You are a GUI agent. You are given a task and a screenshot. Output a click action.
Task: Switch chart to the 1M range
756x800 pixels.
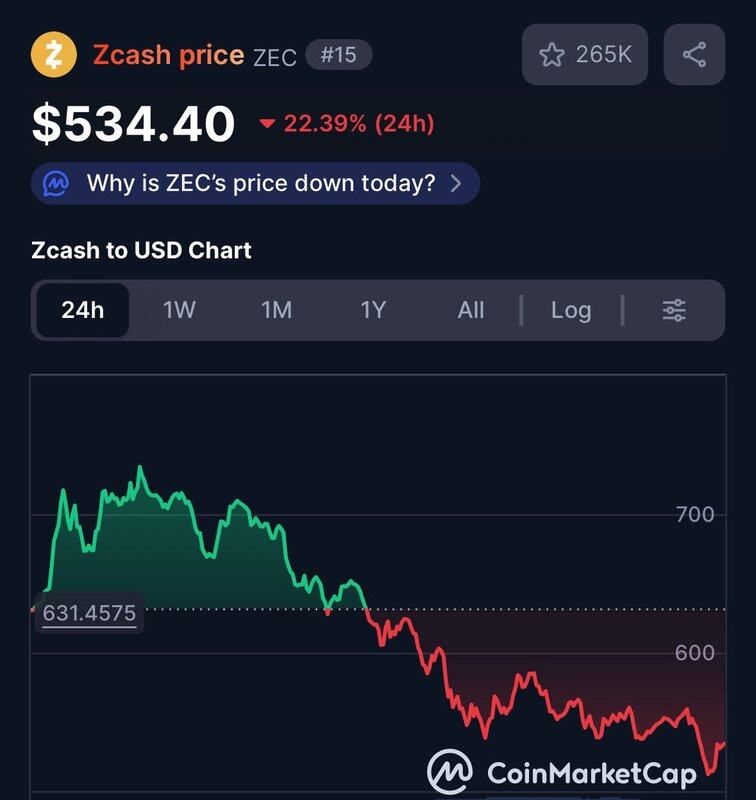tap(276, 310)
